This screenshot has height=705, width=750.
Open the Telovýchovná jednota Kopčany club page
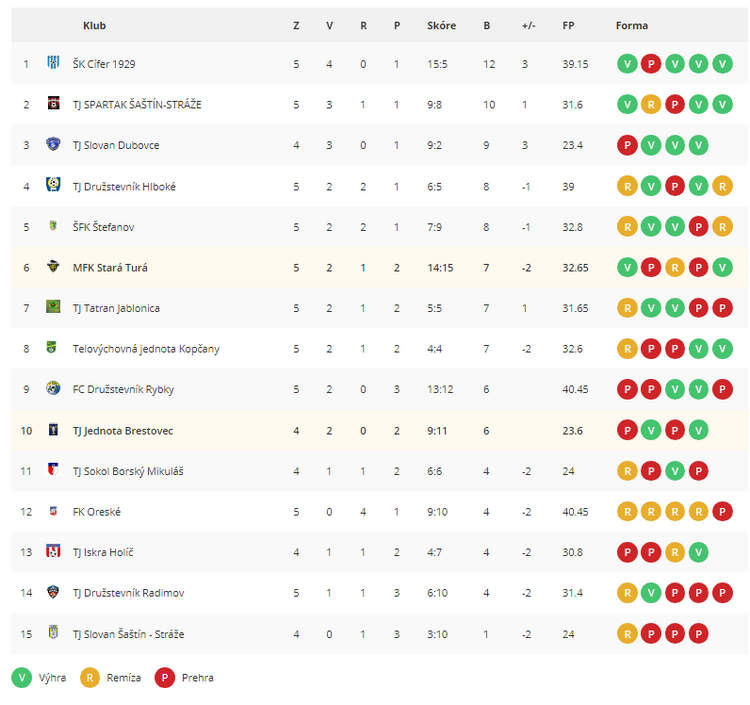coord(146,349)
